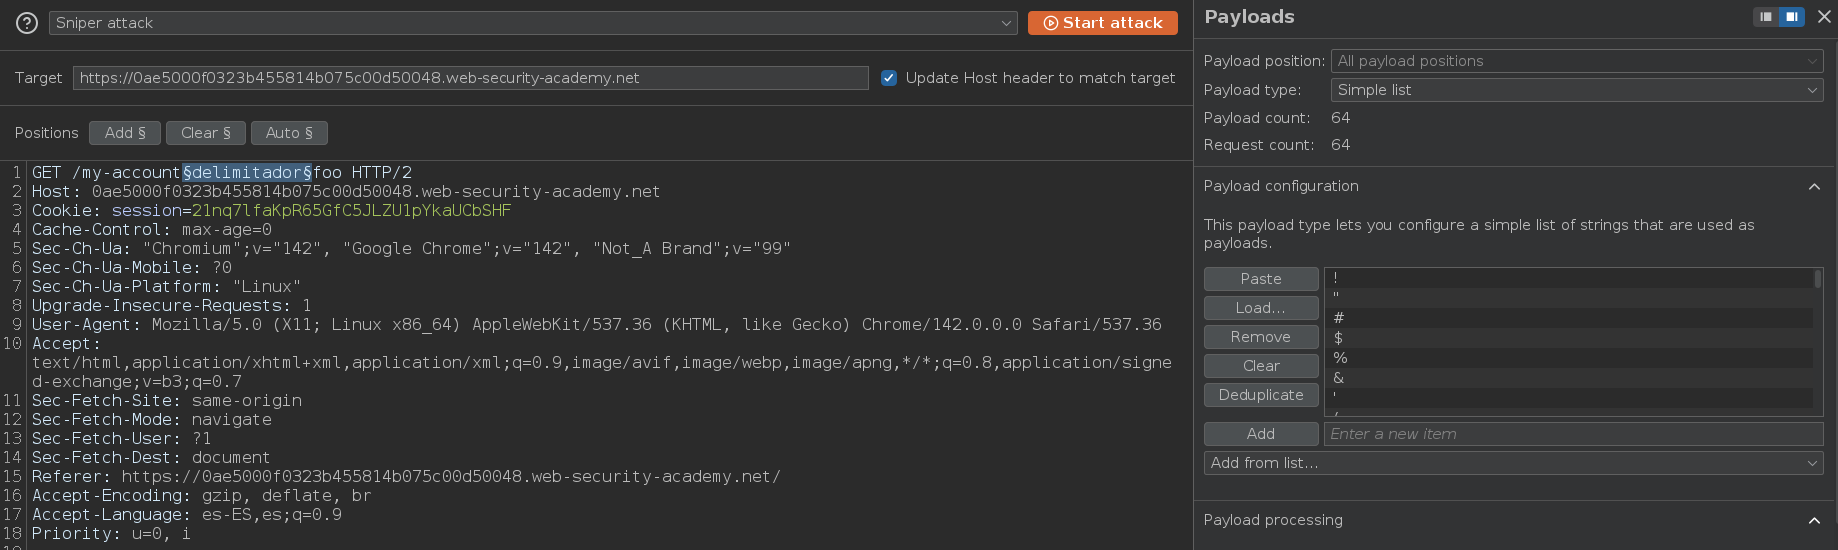Viewport: 1838px width, 550px height.
Task: Collapse the Payload processing section
Action: pos(1814,520)
